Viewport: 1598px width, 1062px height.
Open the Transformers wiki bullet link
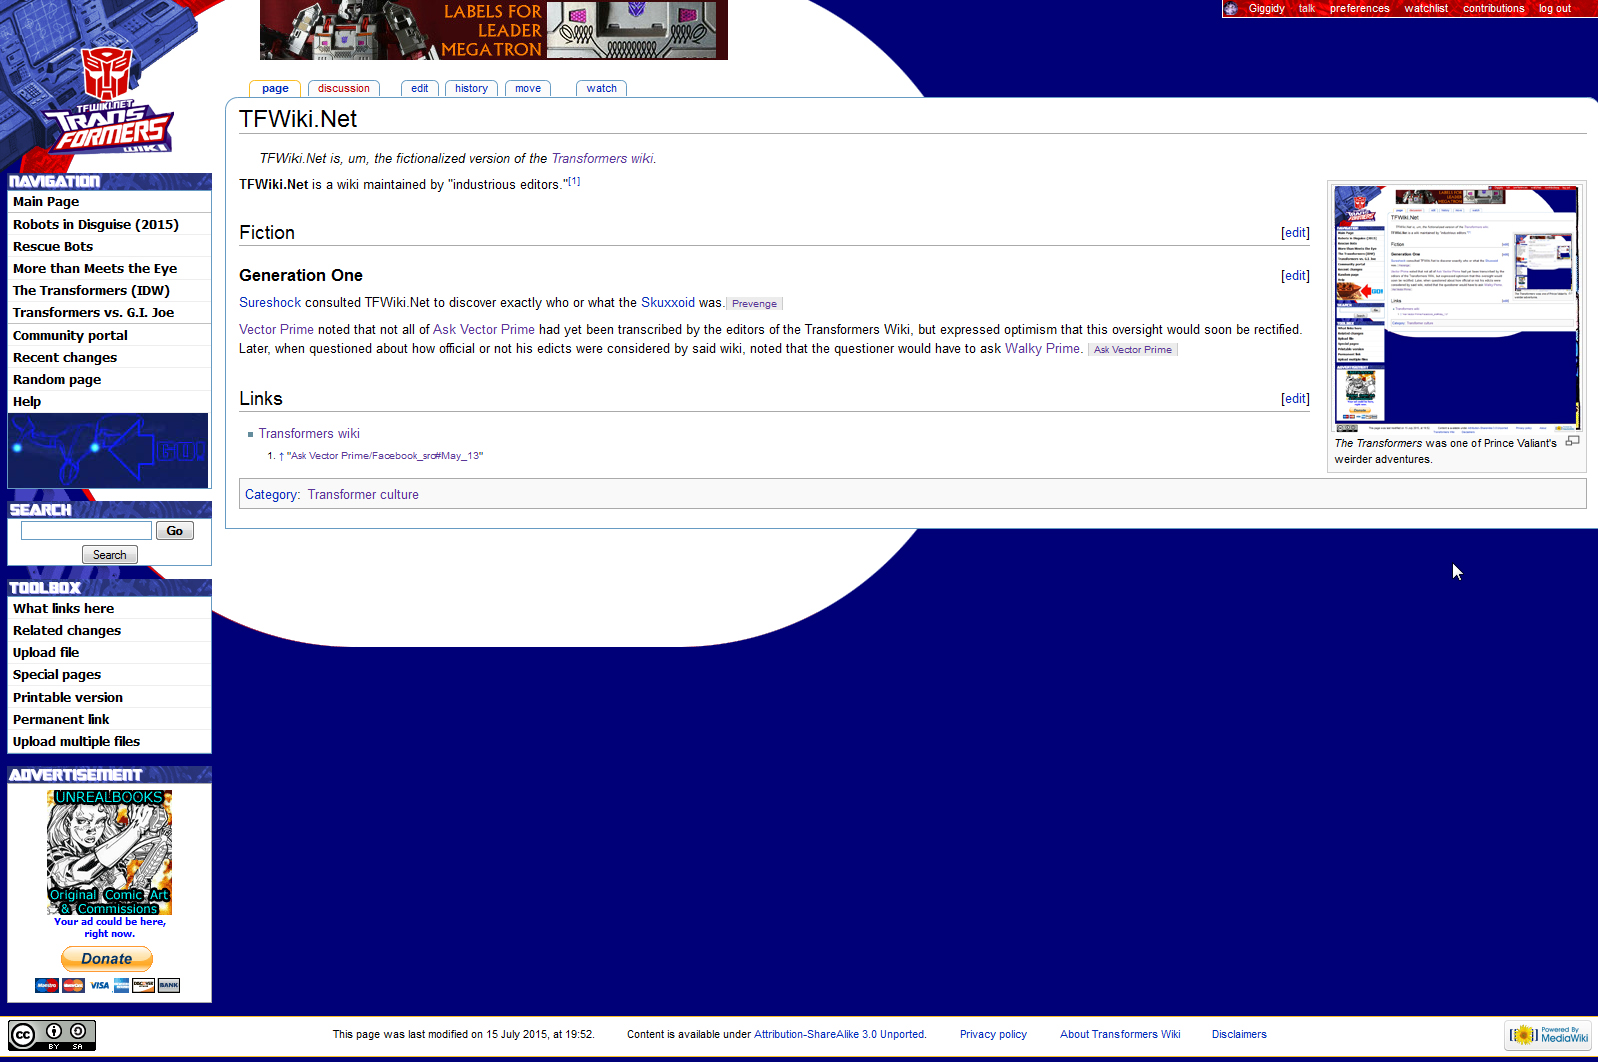click(x=309, y=434)
